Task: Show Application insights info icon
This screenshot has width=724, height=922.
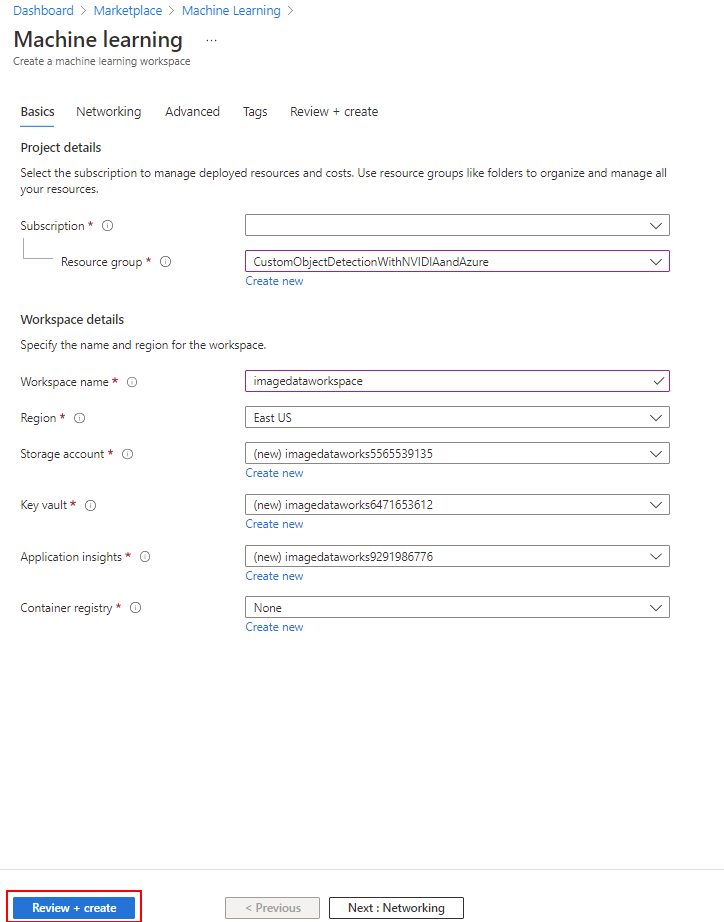Action: 145,556
